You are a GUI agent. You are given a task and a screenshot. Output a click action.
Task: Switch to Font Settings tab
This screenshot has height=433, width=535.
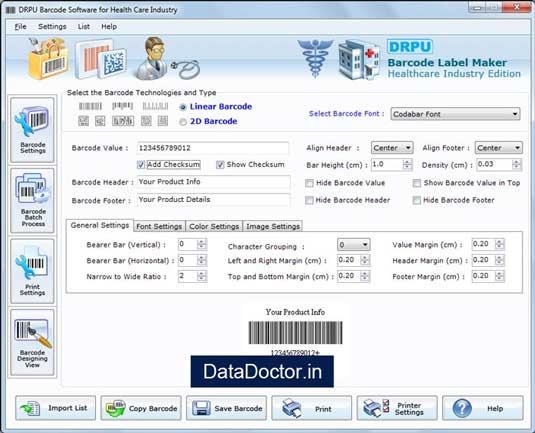[159, 226]
